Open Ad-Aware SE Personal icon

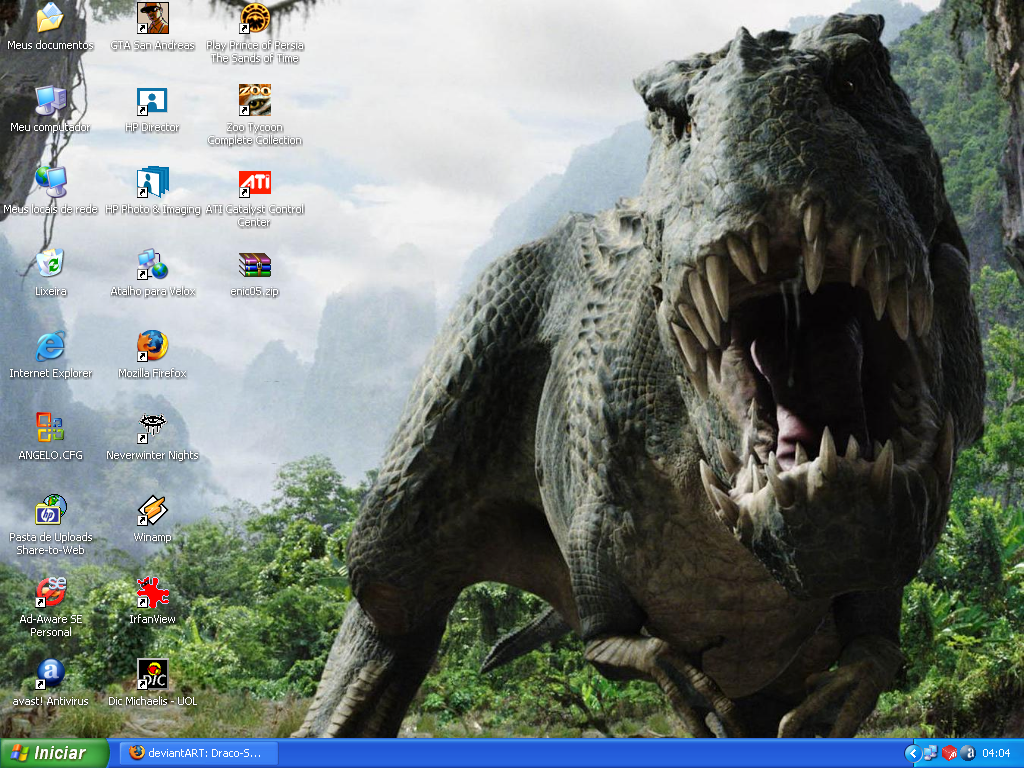[x=50, y=592]
